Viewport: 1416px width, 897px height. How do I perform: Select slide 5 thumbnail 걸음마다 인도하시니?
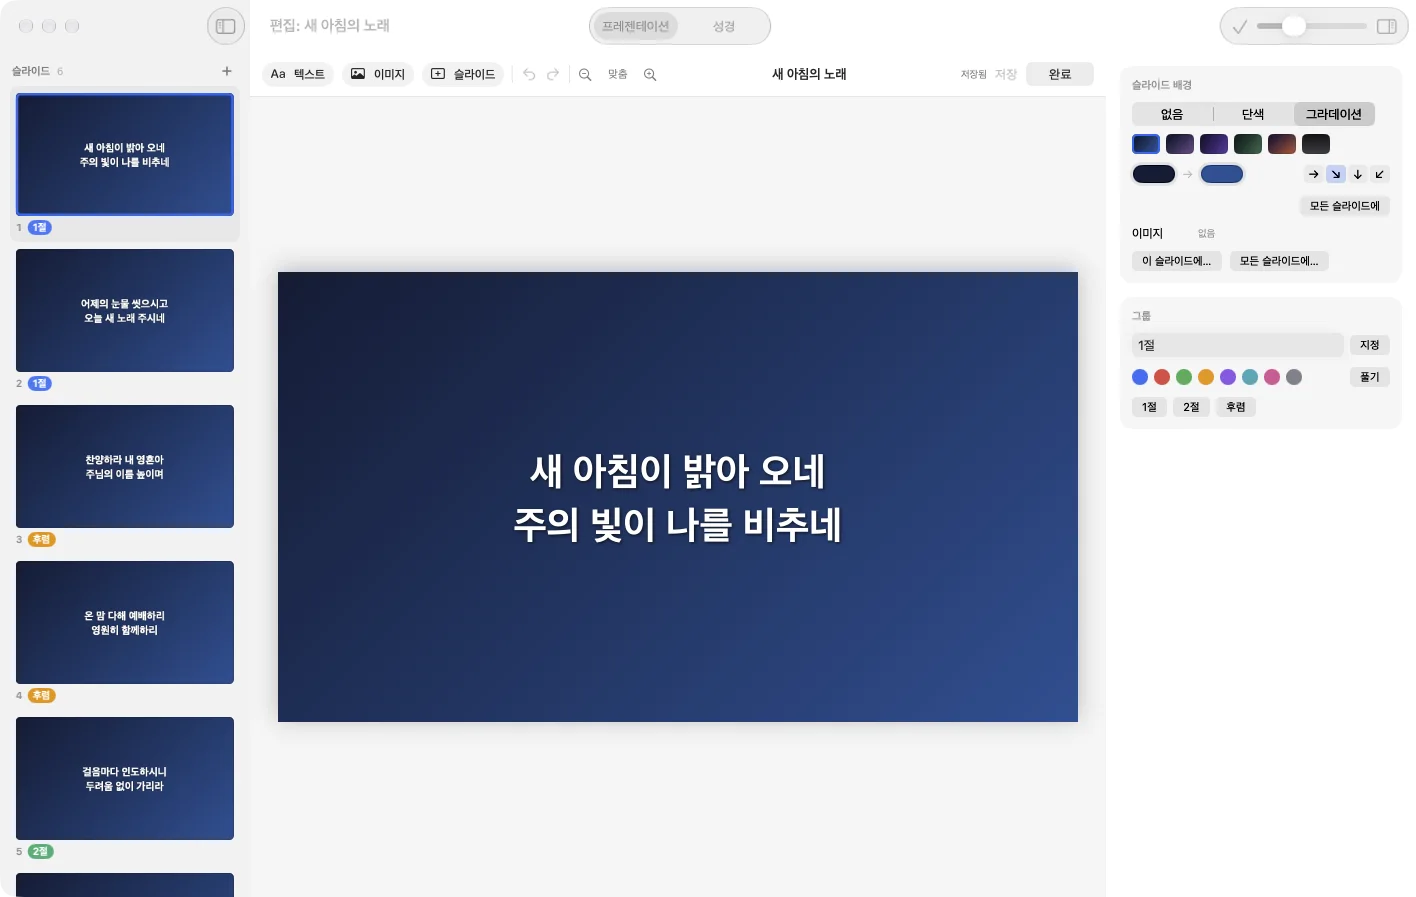[125, 779]
